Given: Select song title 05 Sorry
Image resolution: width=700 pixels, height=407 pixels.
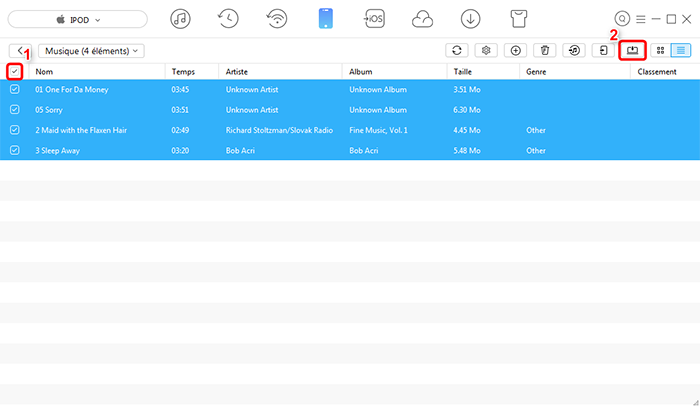Looking at the screenshot, I should pos(49,110).
